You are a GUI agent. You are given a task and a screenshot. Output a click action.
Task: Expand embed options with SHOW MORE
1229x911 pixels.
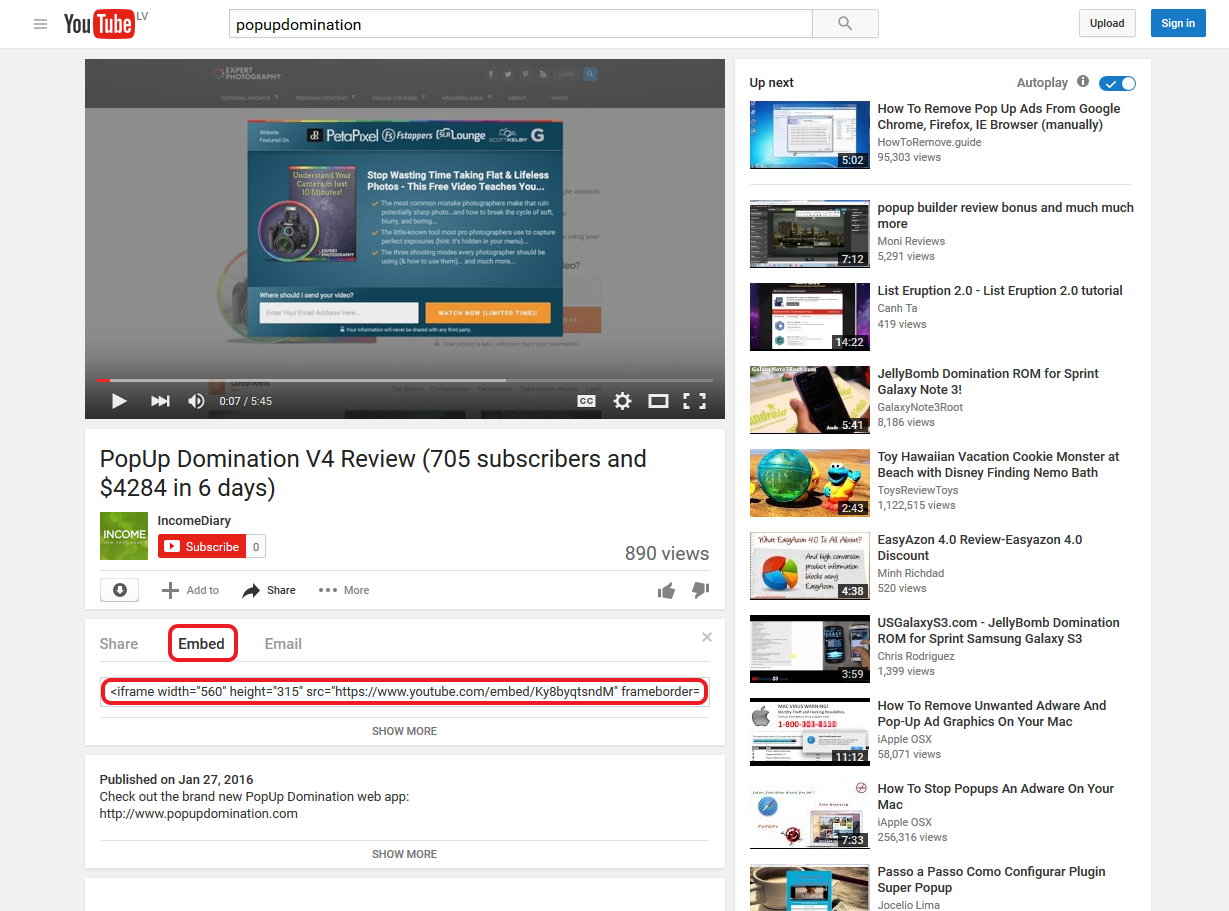[404, 731]
